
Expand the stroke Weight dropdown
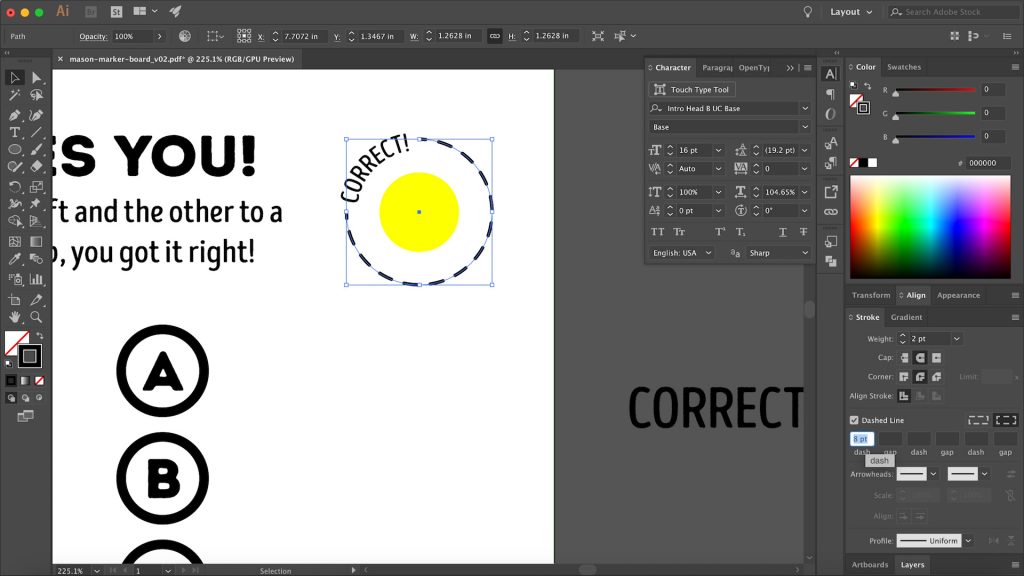[x=957, y=339]
